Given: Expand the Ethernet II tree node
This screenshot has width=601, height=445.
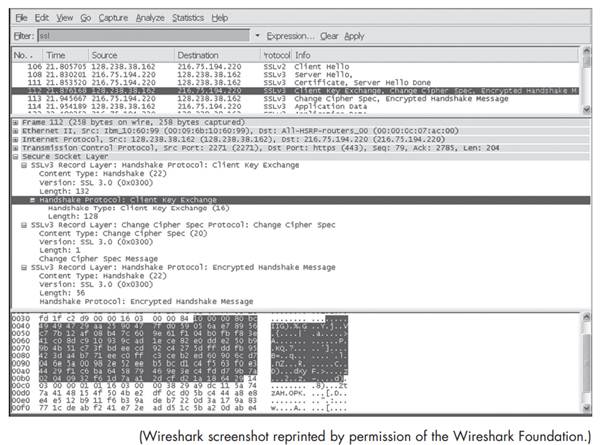Looking at the screenshot, I should 16,131.
